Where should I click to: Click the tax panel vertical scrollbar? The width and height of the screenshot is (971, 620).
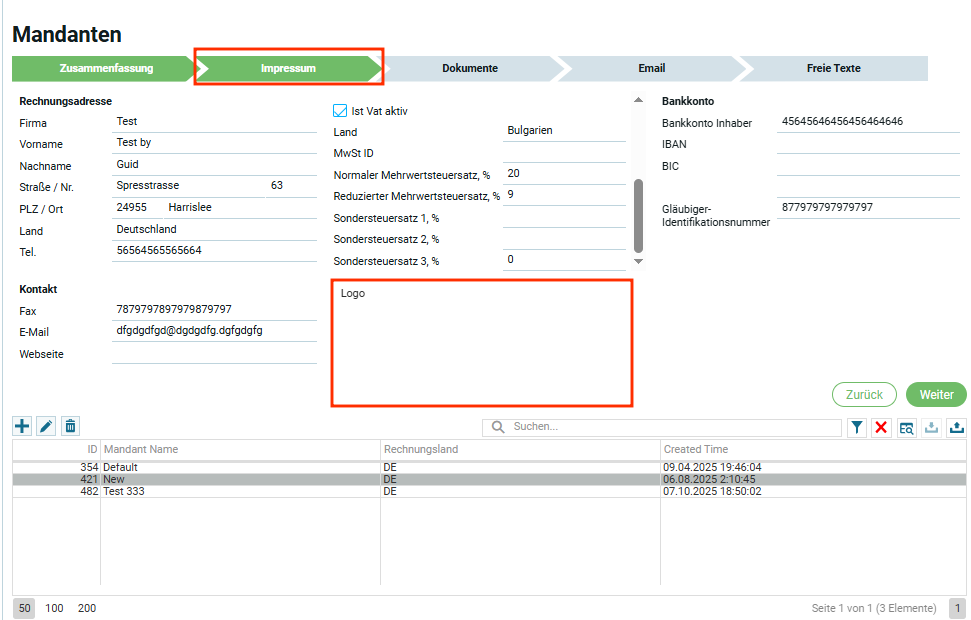[639, 215]
